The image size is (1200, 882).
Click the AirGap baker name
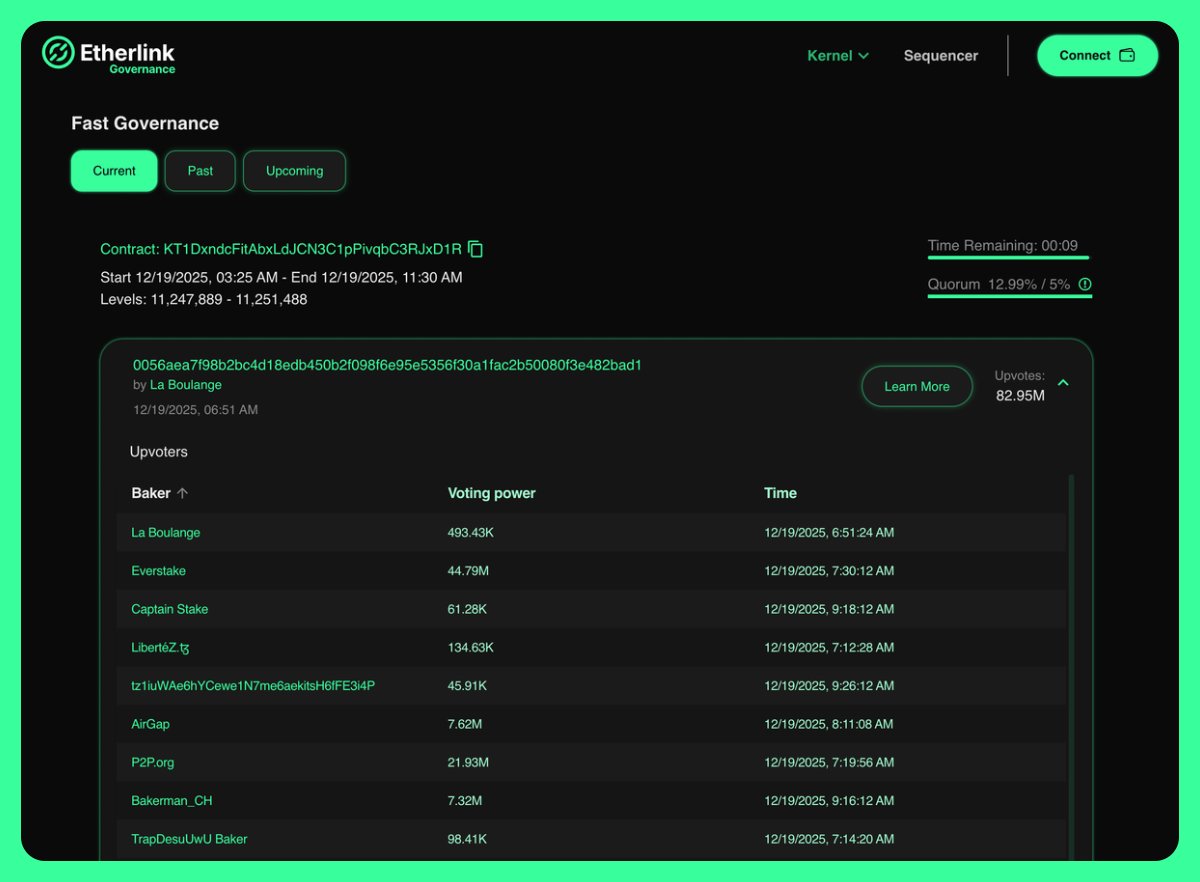click(x=150, y=724)
